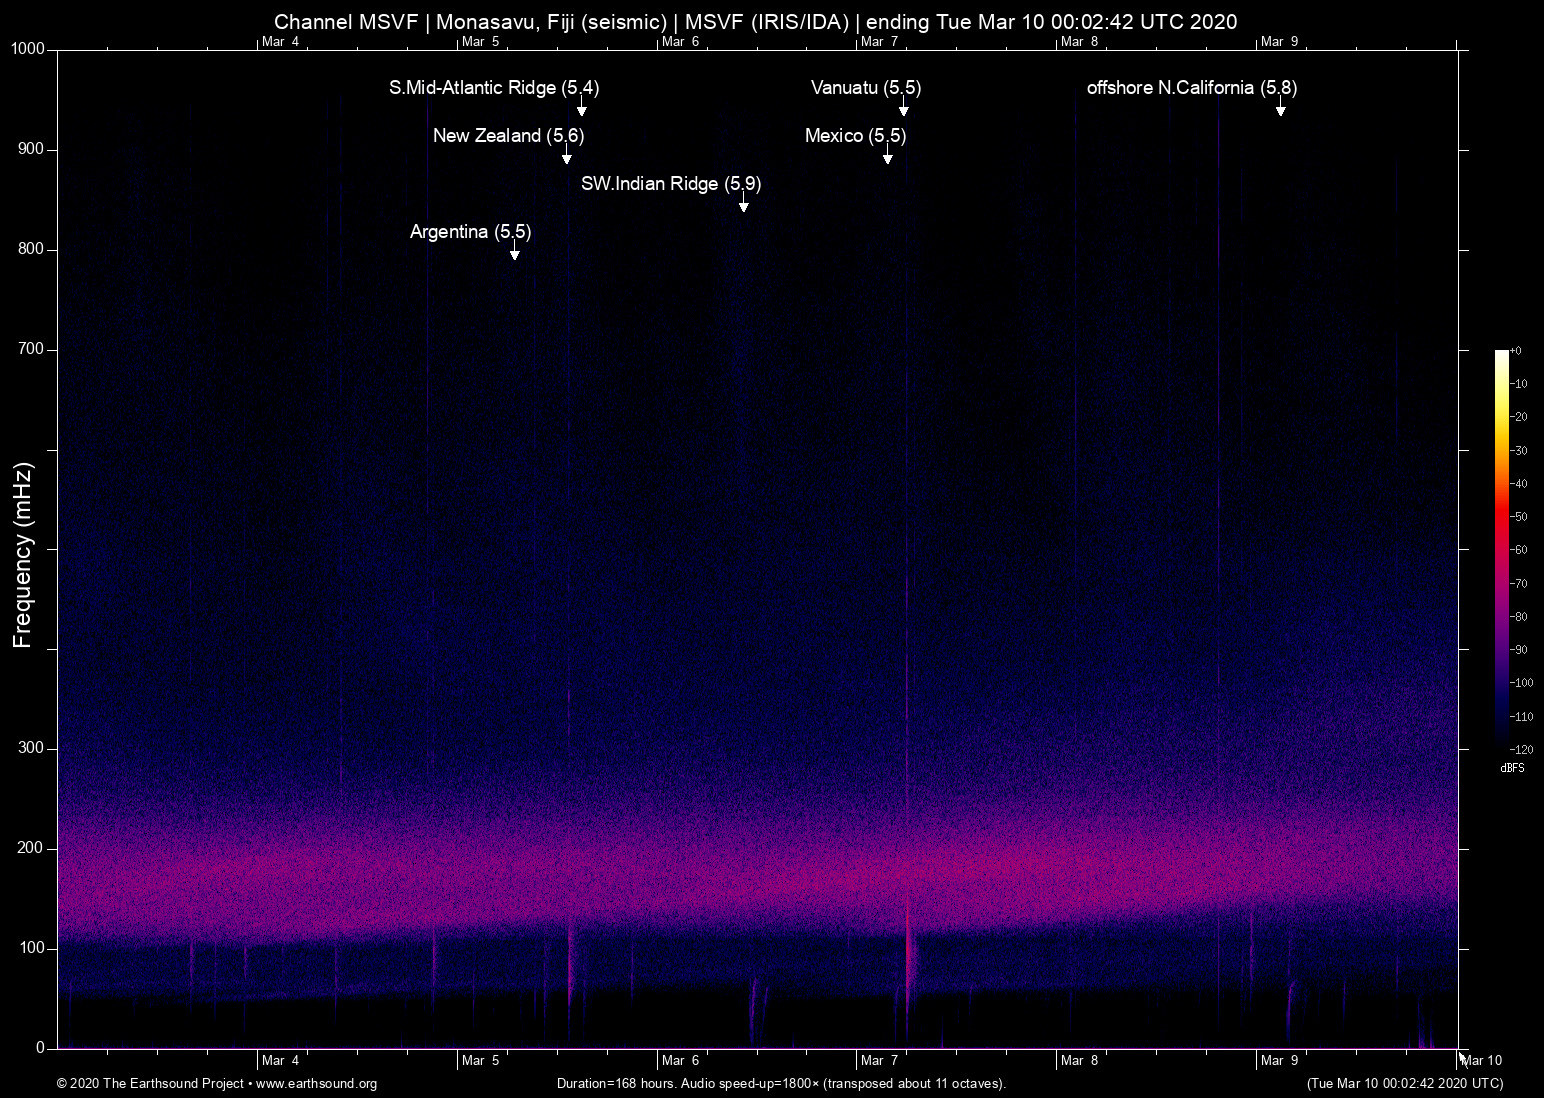Select Mar 5 on the top time axis
This screenshot has width=1544, height=1098.
[480, 42]
